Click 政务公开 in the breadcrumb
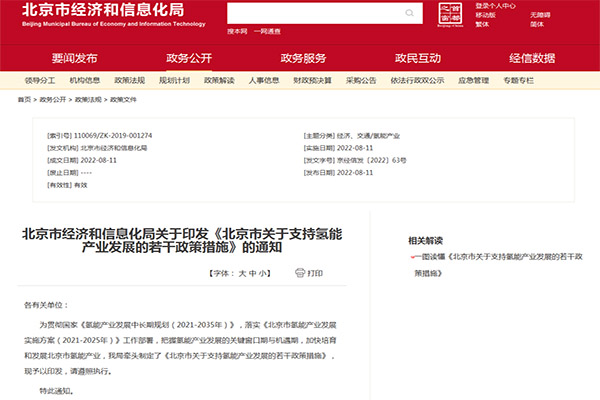600x400 pixels. [x=53, y=100]
